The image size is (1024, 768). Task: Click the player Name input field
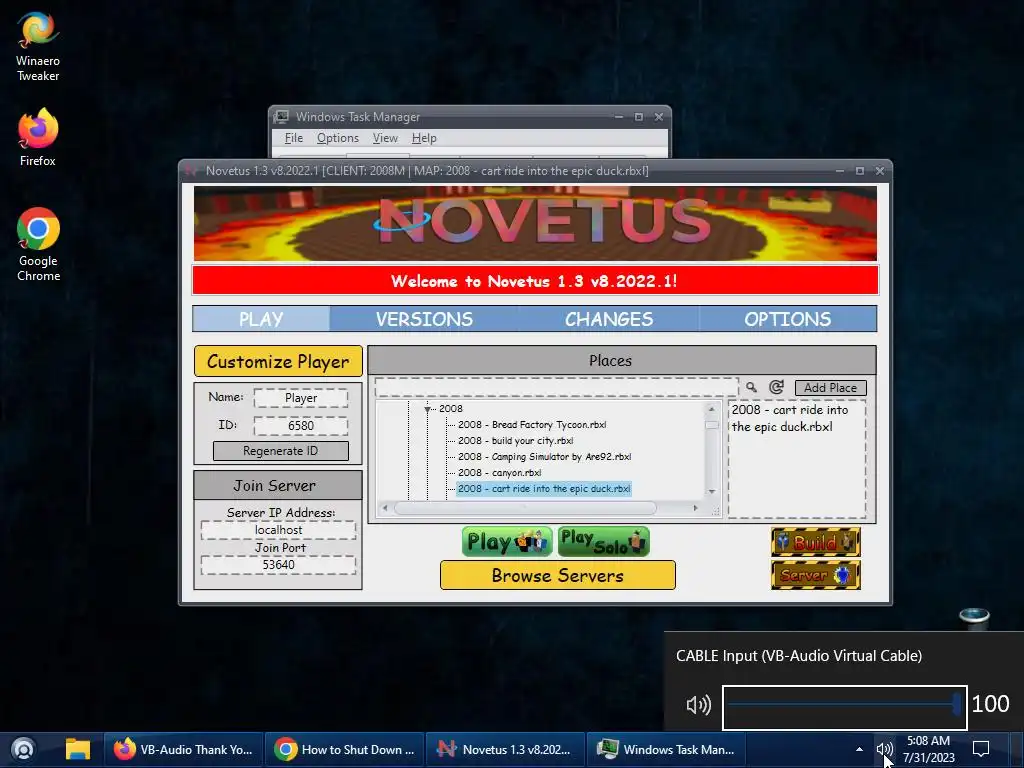click(301, 398)
